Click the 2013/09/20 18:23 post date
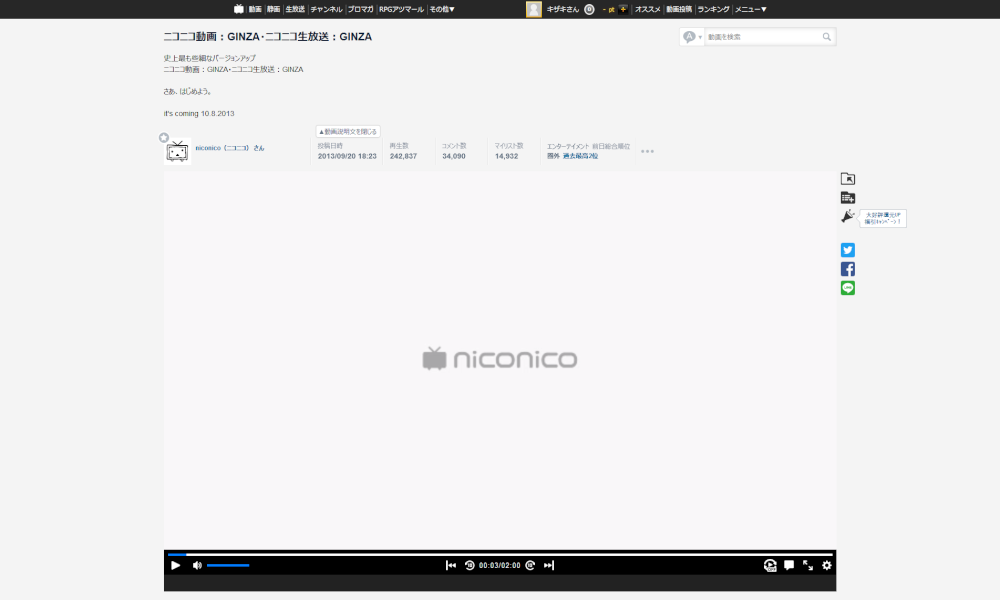This screenshot has width=1000, height=600. coord(347,156)
